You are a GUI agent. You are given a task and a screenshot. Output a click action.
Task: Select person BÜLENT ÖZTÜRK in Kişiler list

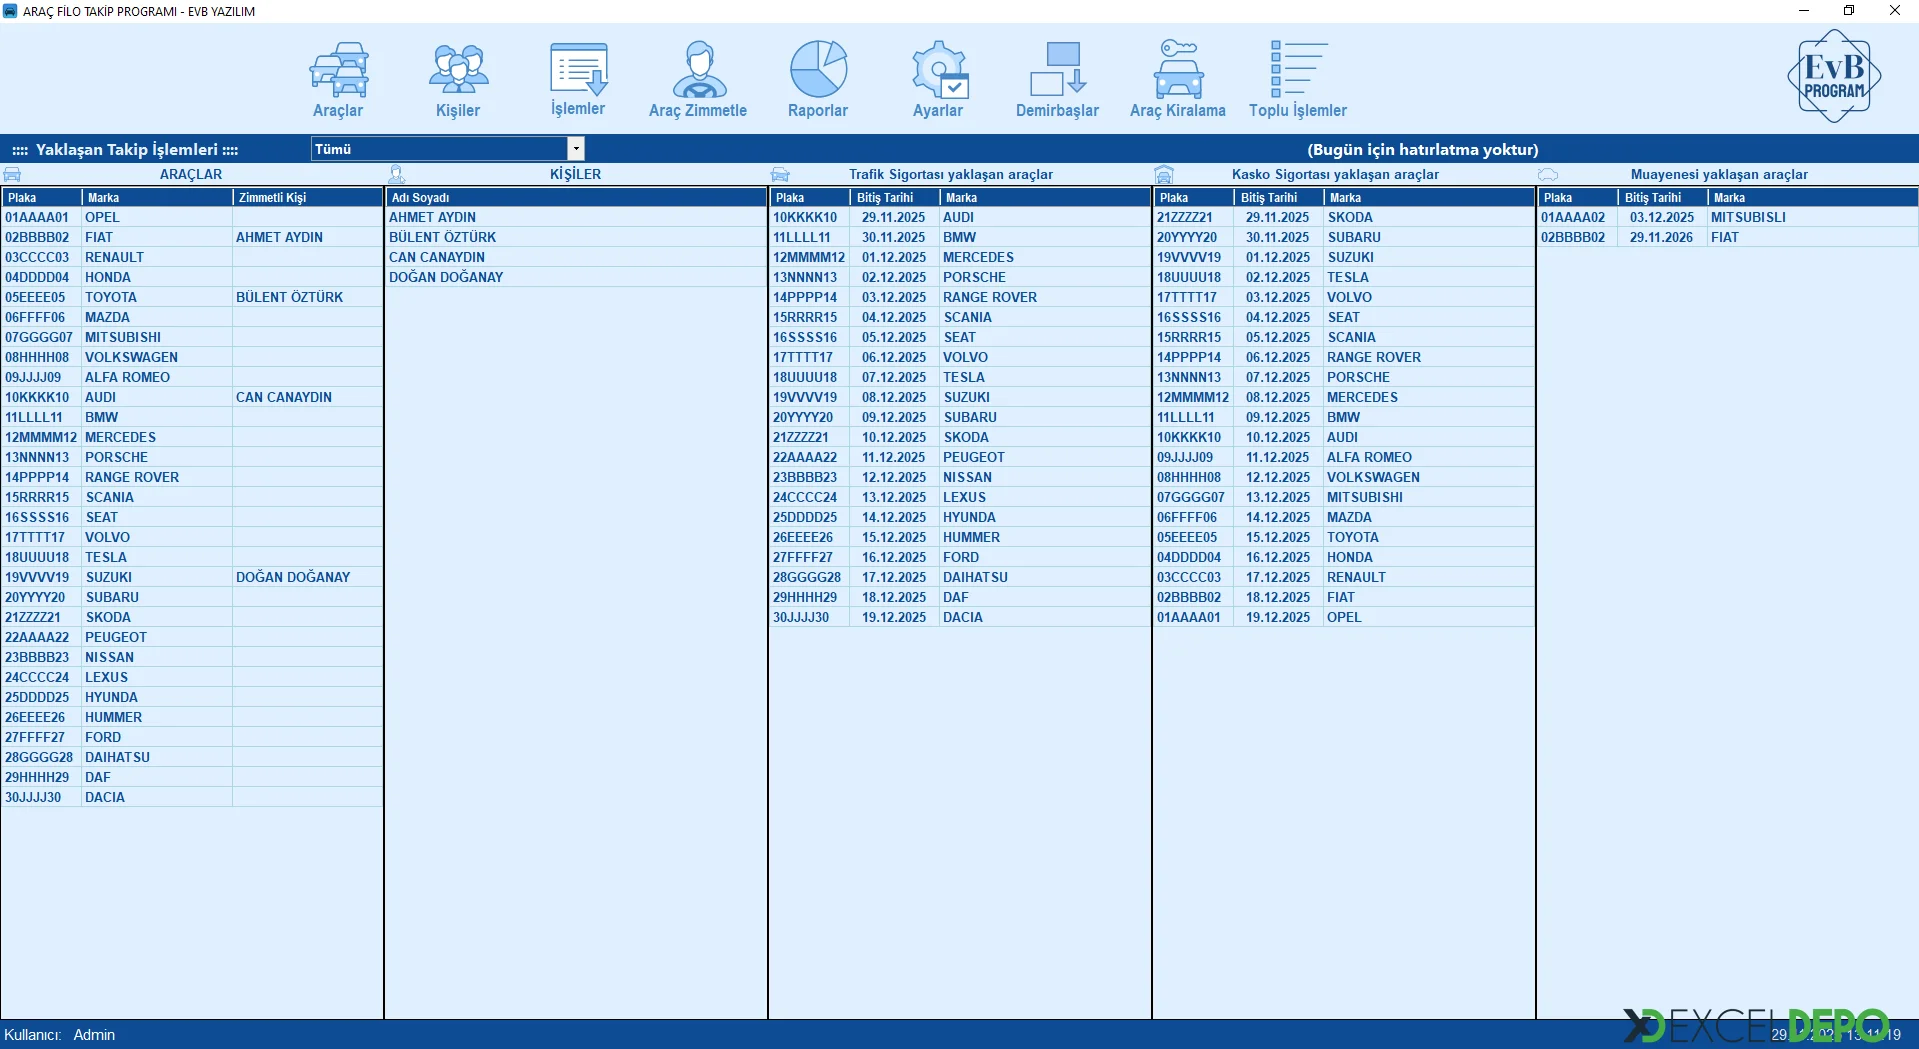442,237
